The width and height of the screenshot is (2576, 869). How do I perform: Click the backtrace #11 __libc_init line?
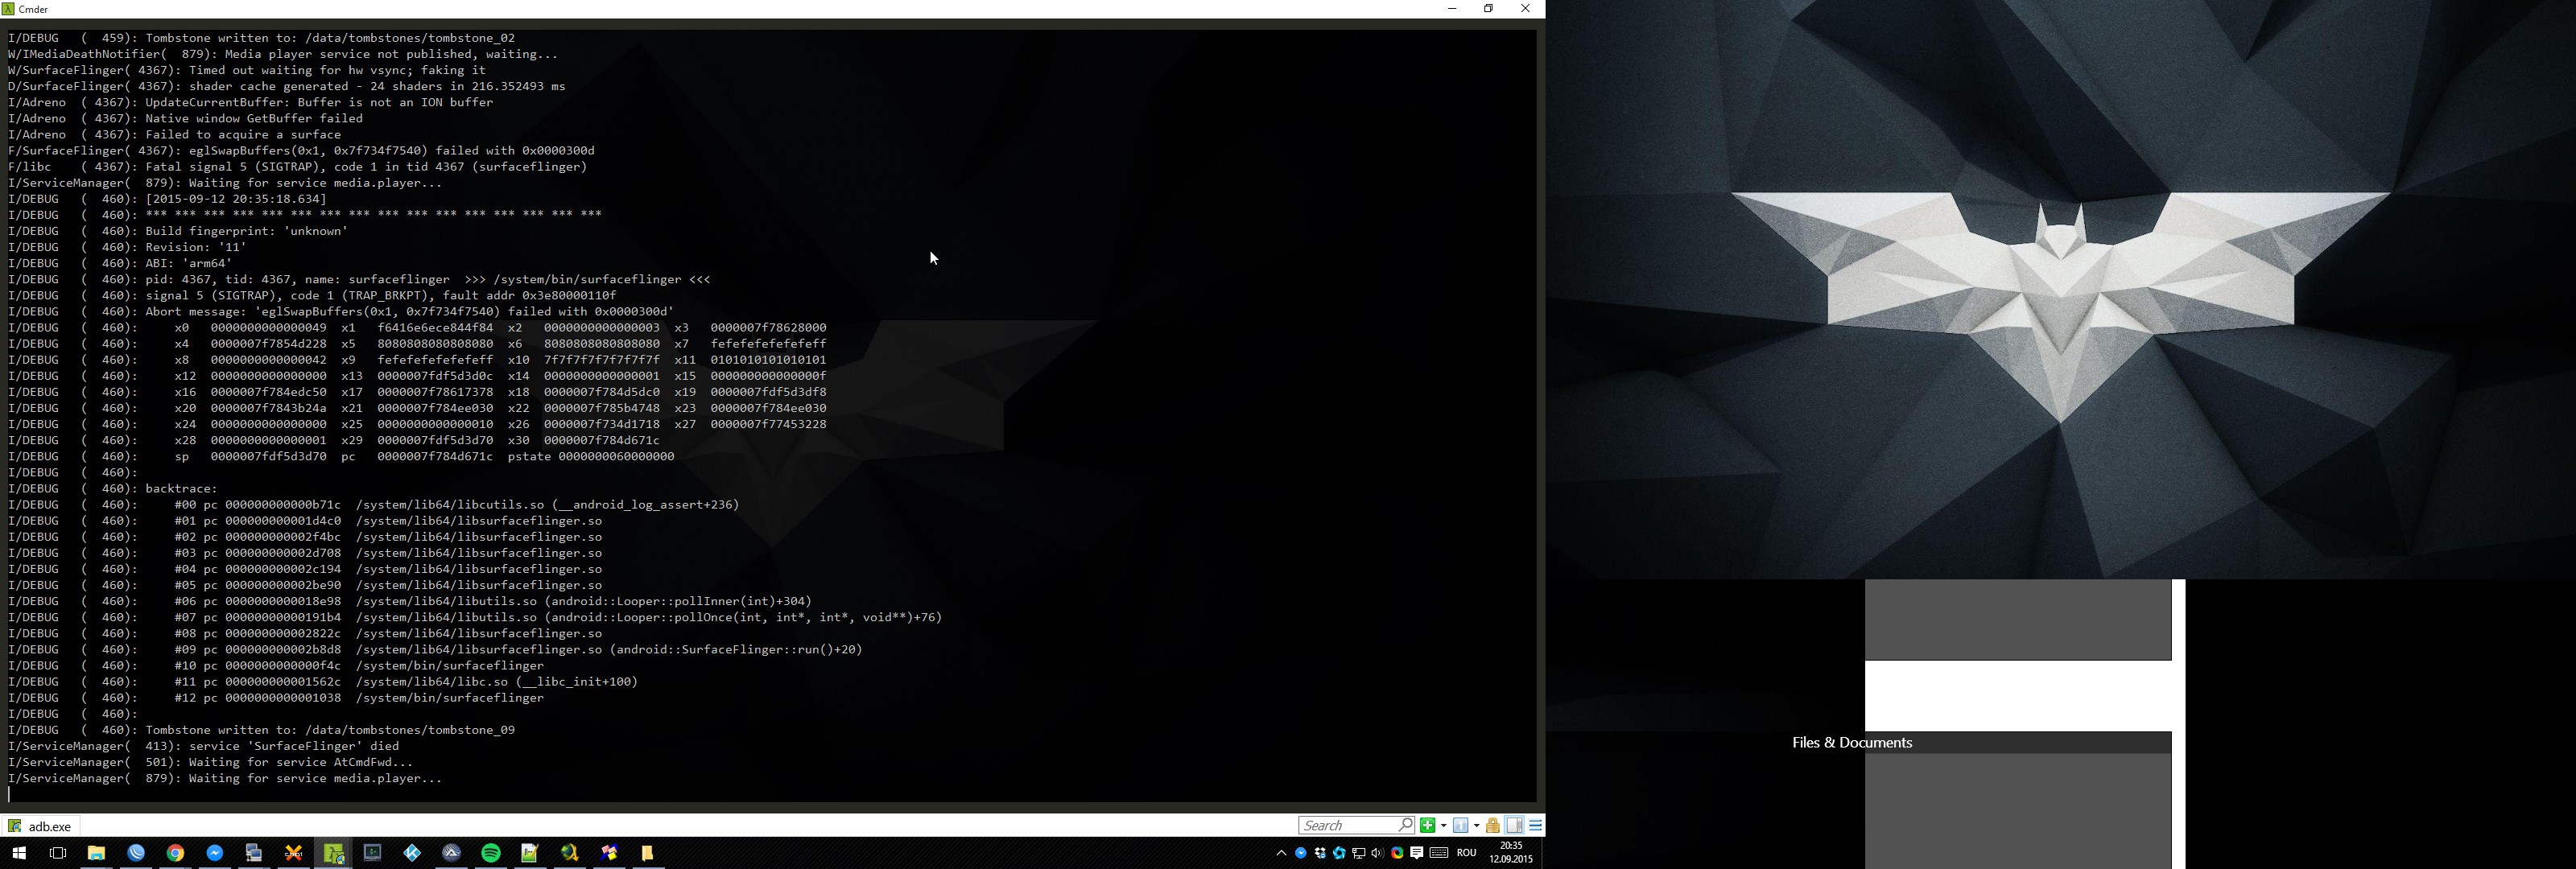tap(322, 682)
